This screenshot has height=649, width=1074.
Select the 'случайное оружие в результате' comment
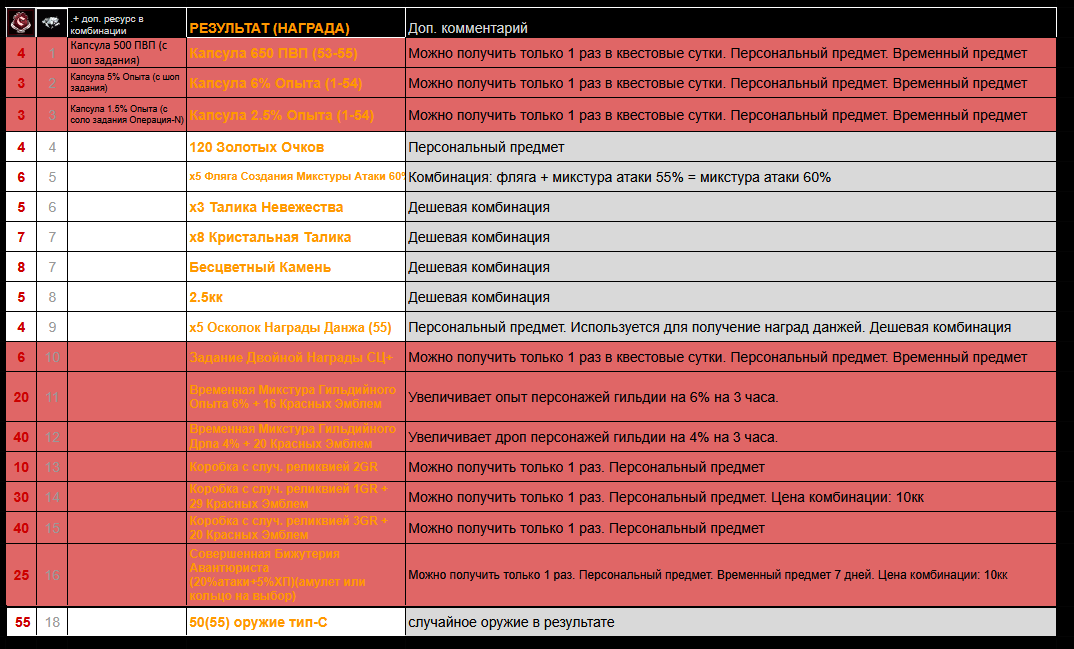point(511,622)
